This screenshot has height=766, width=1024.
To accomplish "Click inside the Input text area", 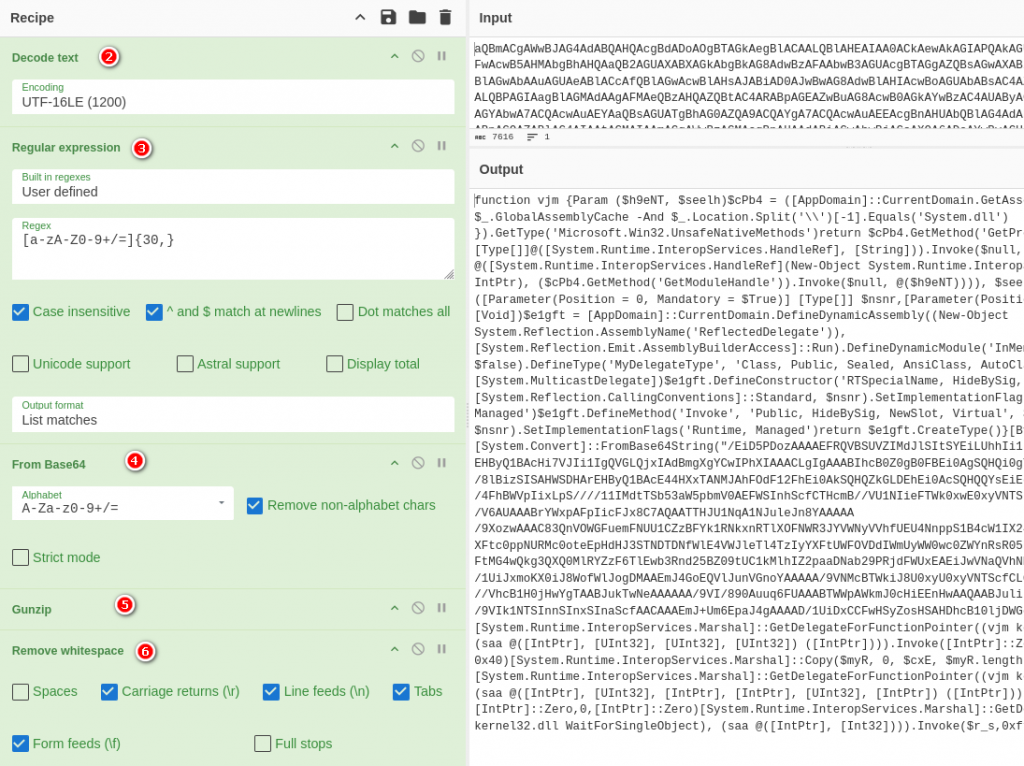I will [748, 83].
